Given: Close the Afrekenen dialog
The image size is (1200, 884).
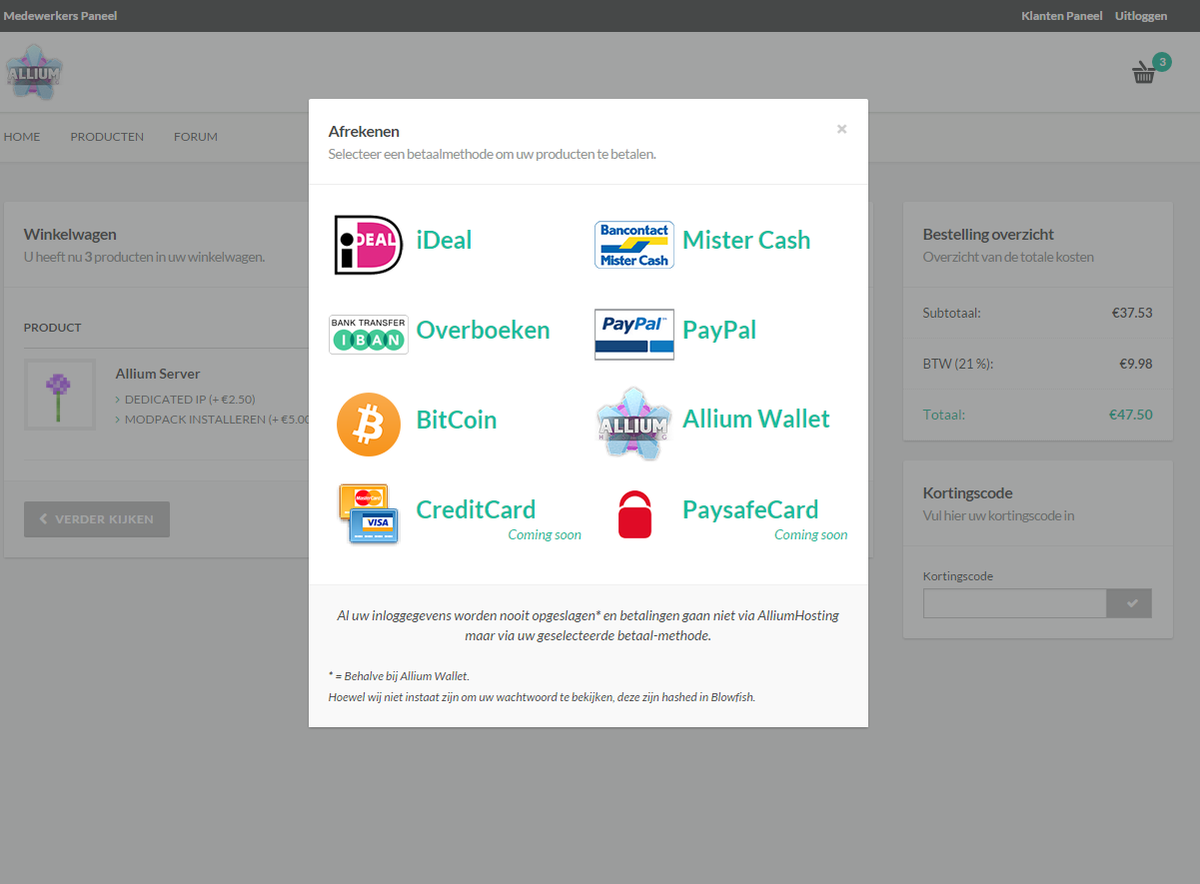Looking at the screenshot, I should [x=842, y=129].
